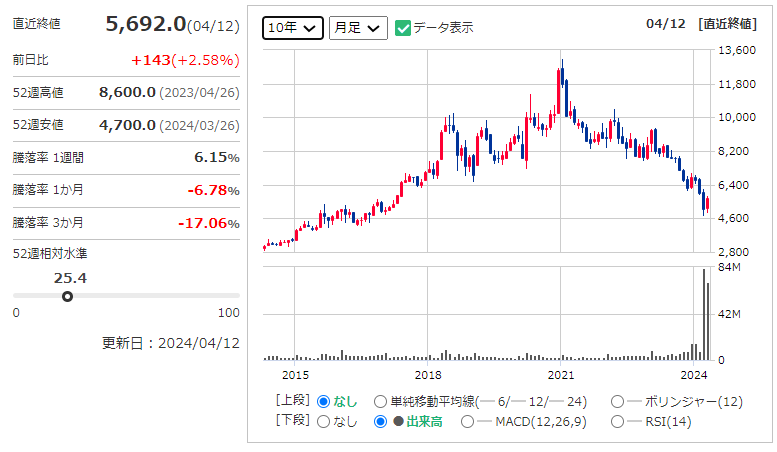Screen dimensions: 777x452
Task: Click the 2018 label on time axis
Action: 427,376
